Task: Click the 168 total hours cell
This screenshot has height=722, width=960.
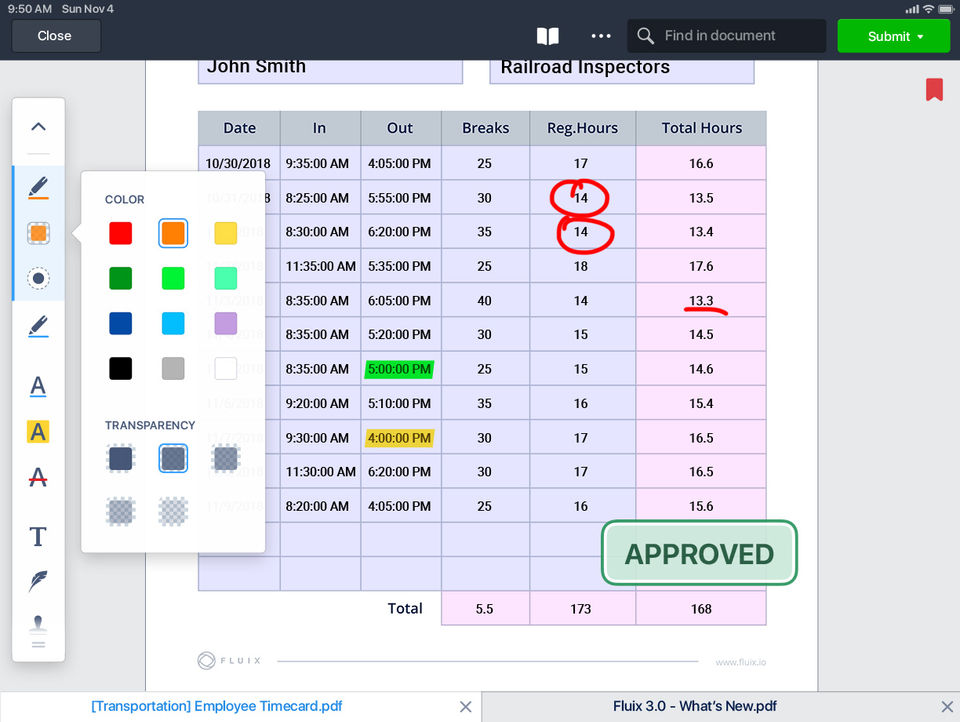Action: click(x=701, y=609)
